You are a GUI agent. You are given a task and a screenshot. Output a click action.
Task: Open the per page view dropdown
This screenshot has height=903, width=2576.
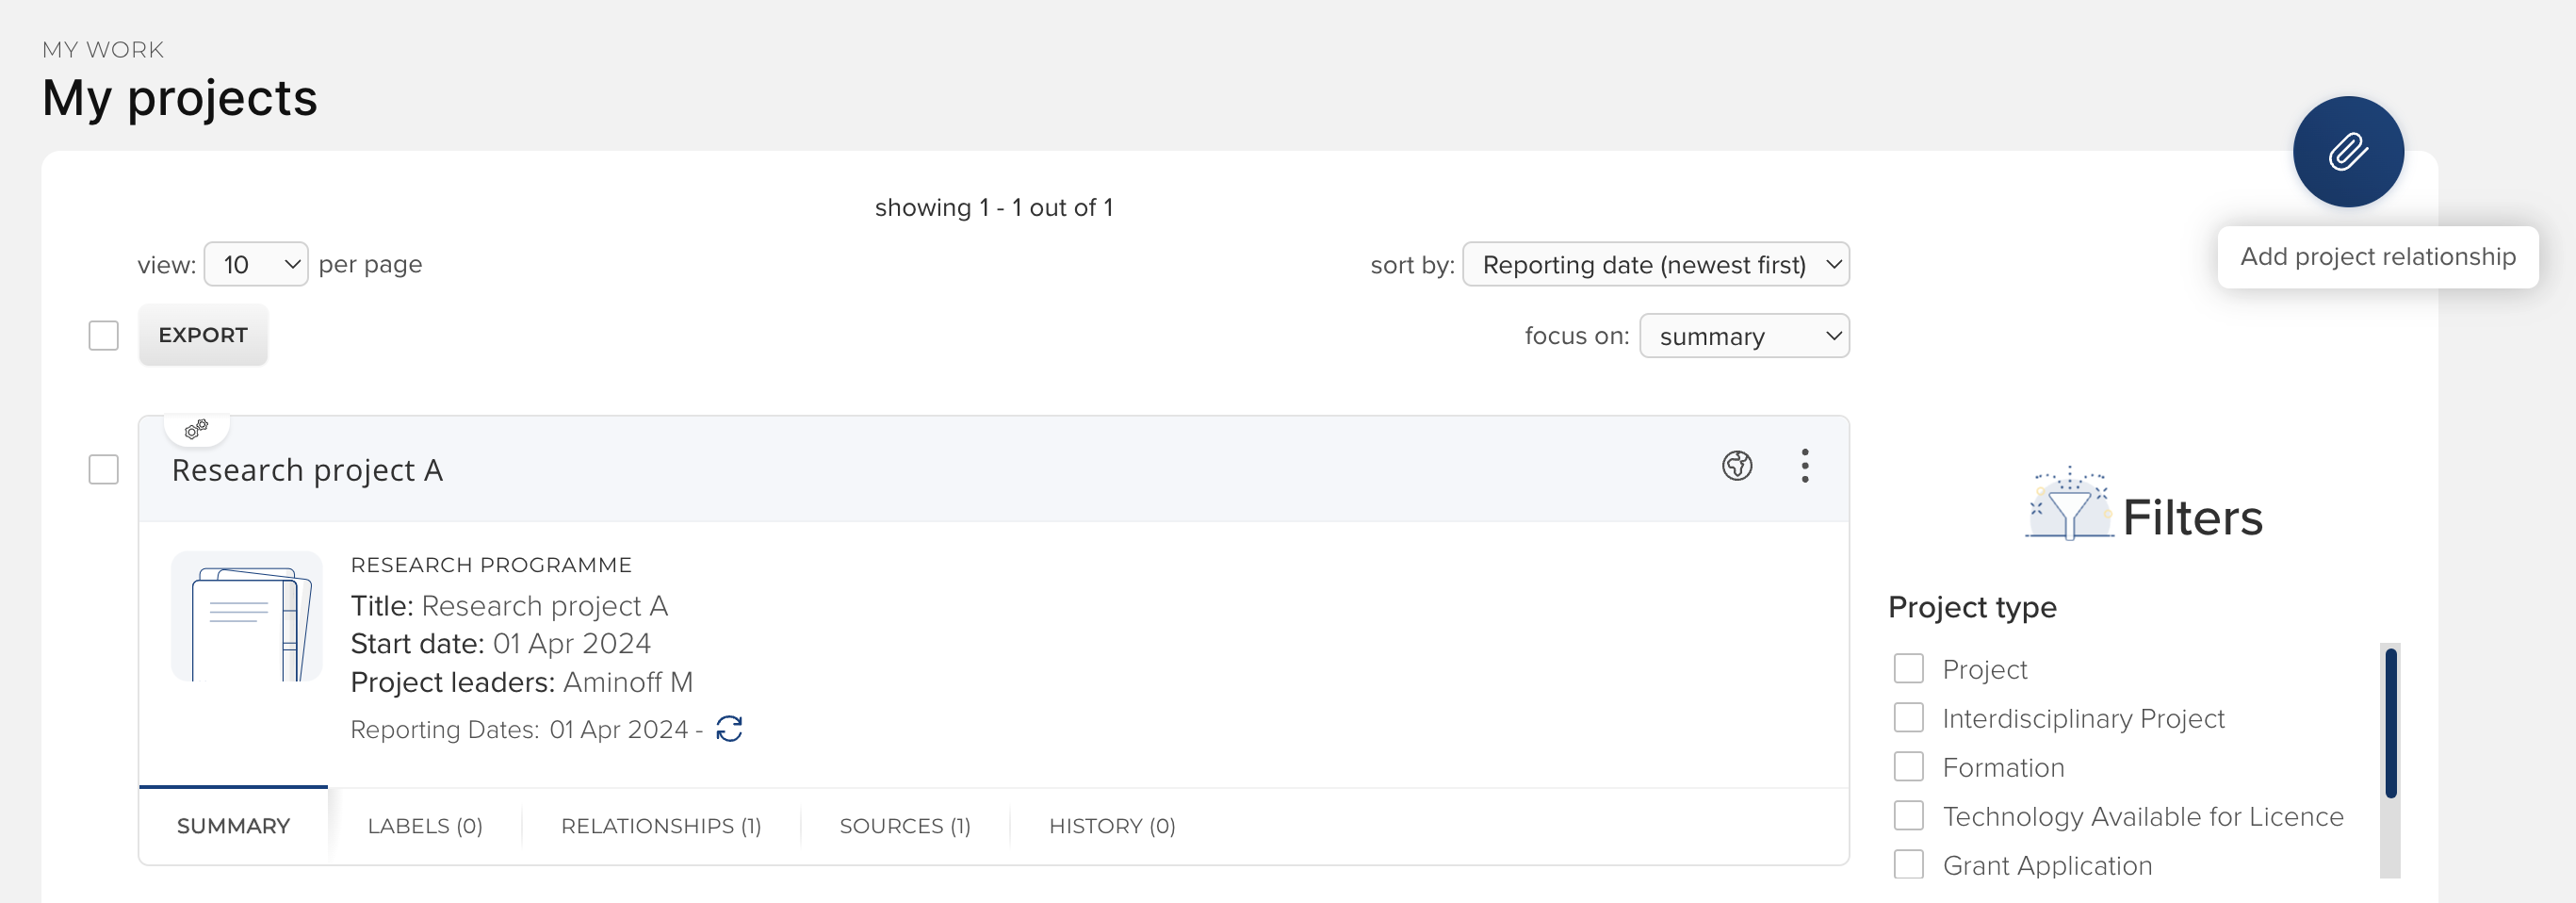tap(256, 264)
